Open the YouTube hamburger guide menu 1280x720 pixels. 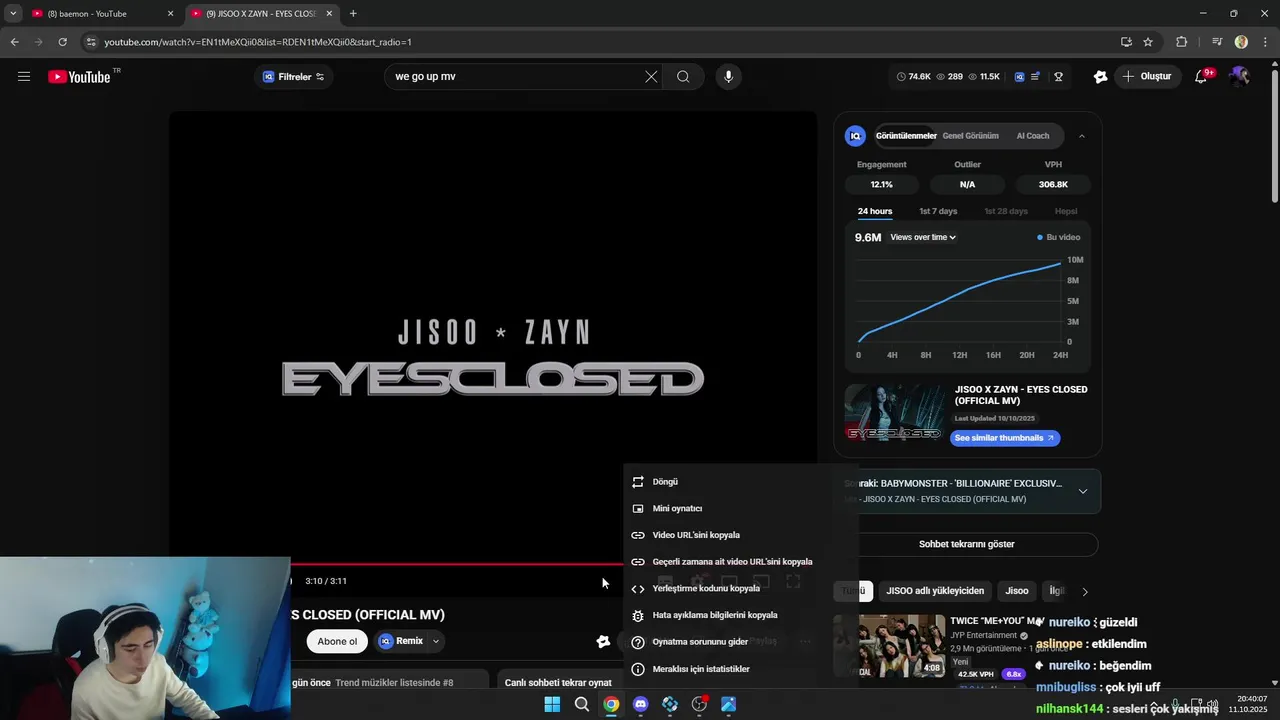pos(24,76)
